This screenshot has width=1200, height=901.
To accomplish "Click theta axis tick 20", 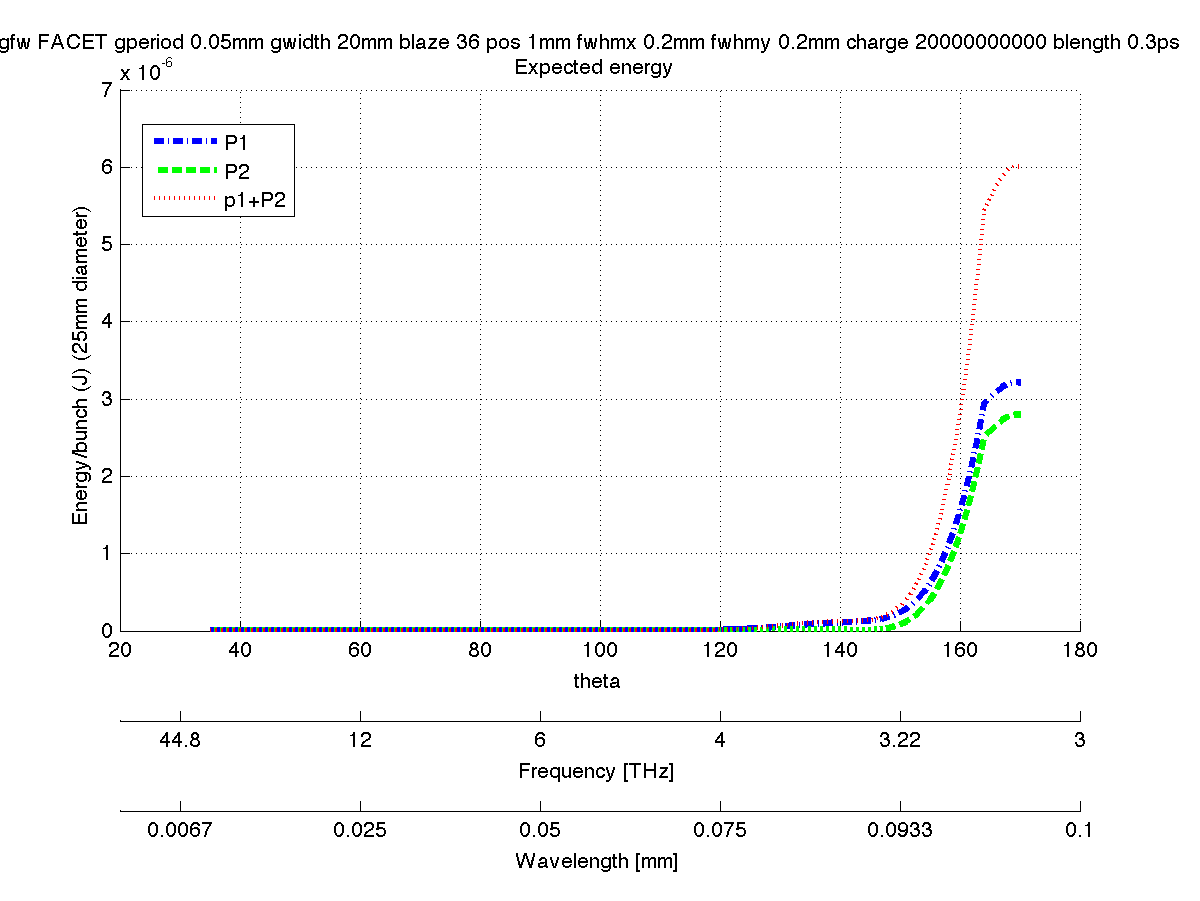I will [x=120, y=650].
